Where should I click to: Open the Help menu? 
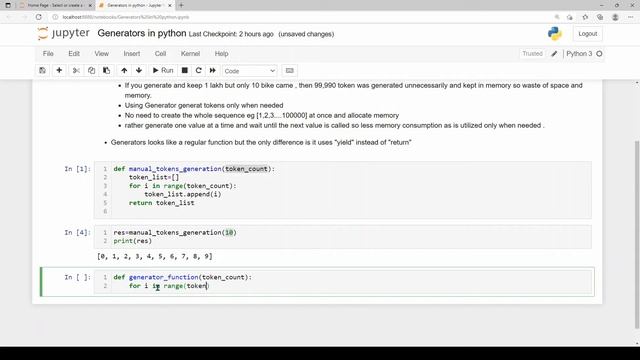(x=222, y=53)
